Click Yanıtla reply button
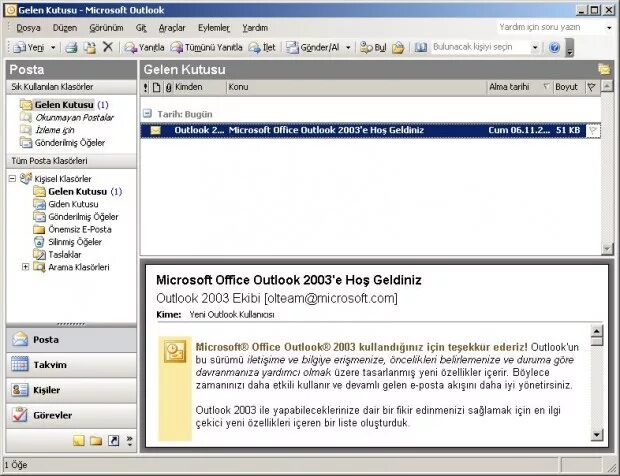 point(144,47)
